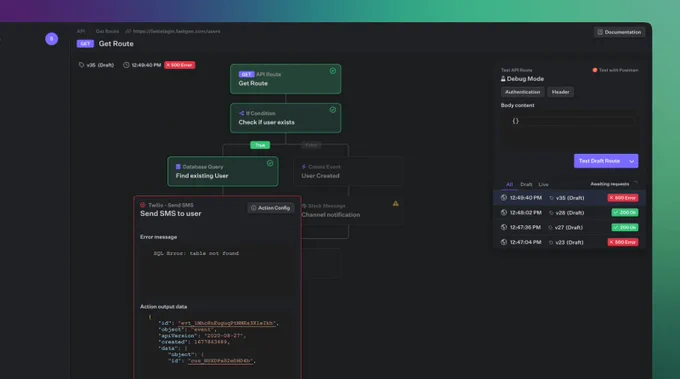Click the 200 Ok badge on the v28 row
680x379 pixels.
click(625, 212)
